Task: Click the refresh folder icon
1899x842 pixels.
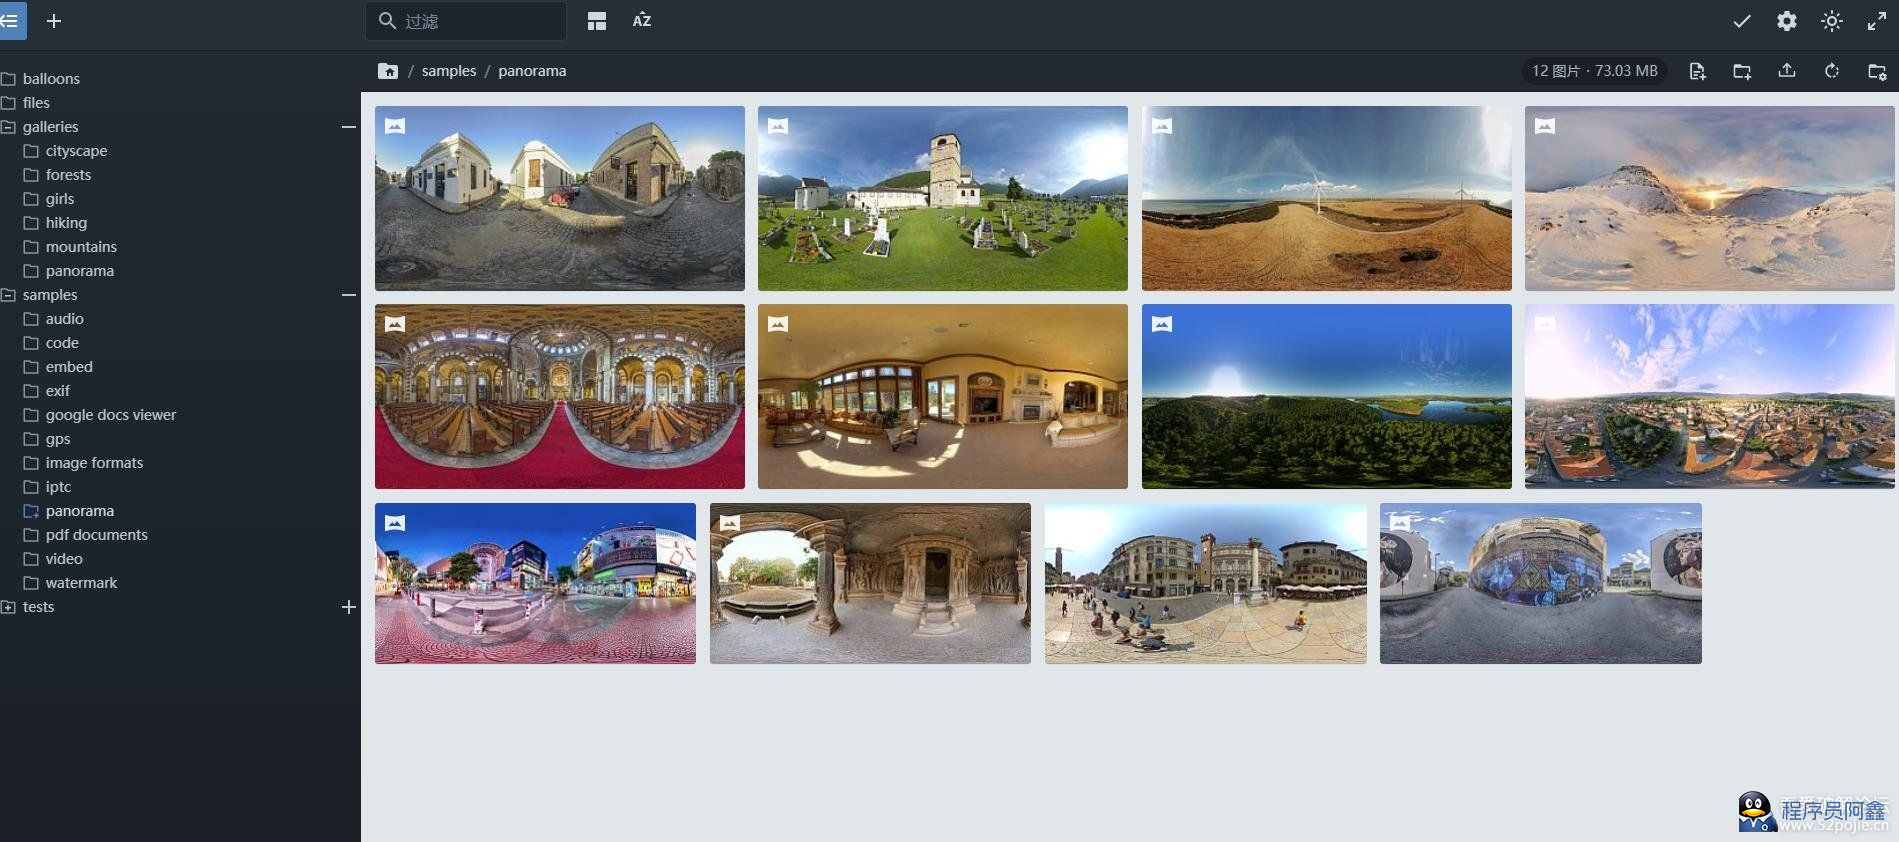Action: point(1832,71)
